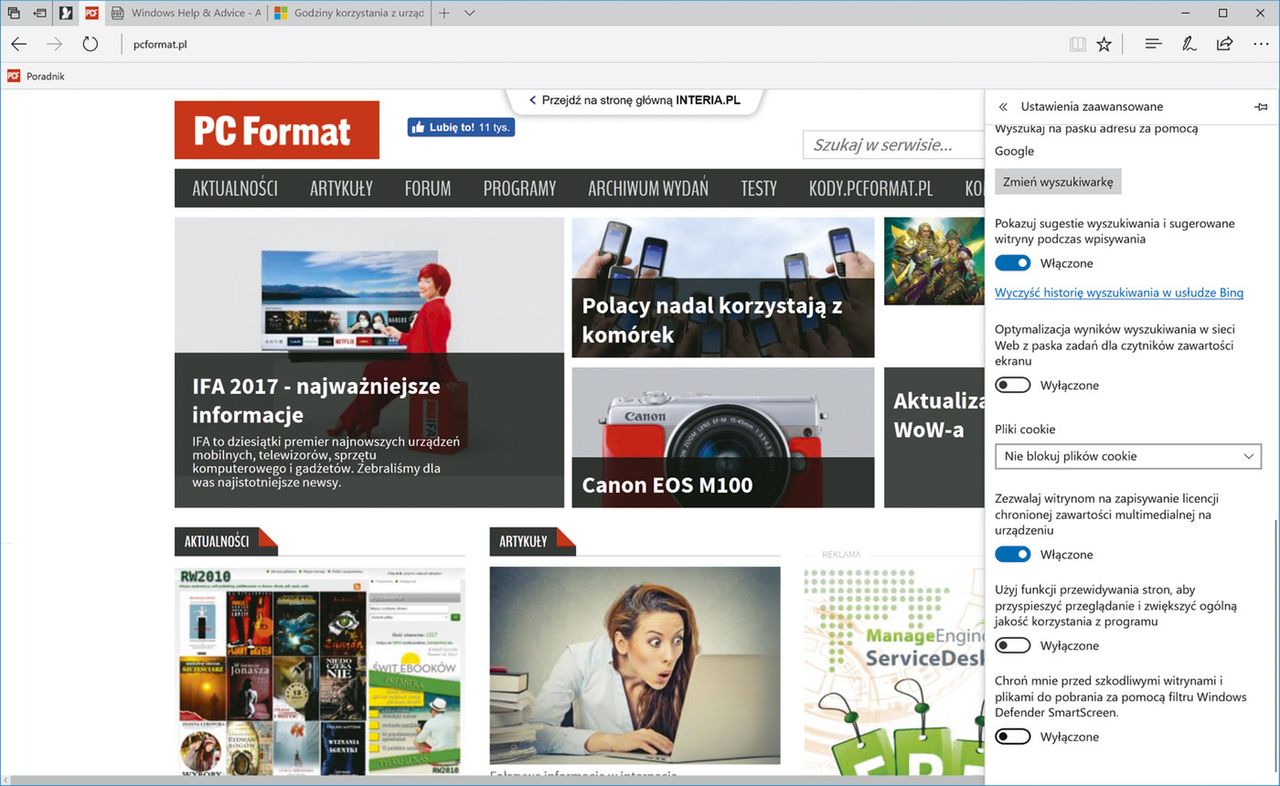Screen dimensions: 1280x786
Task: Click the game character artwork thumbnail
Action: tap(934, 261)
